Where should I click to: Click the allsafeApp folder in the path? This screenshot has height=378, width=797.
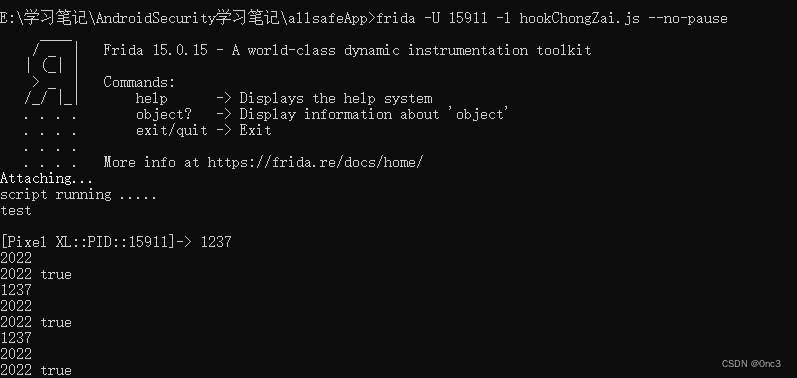327,19
